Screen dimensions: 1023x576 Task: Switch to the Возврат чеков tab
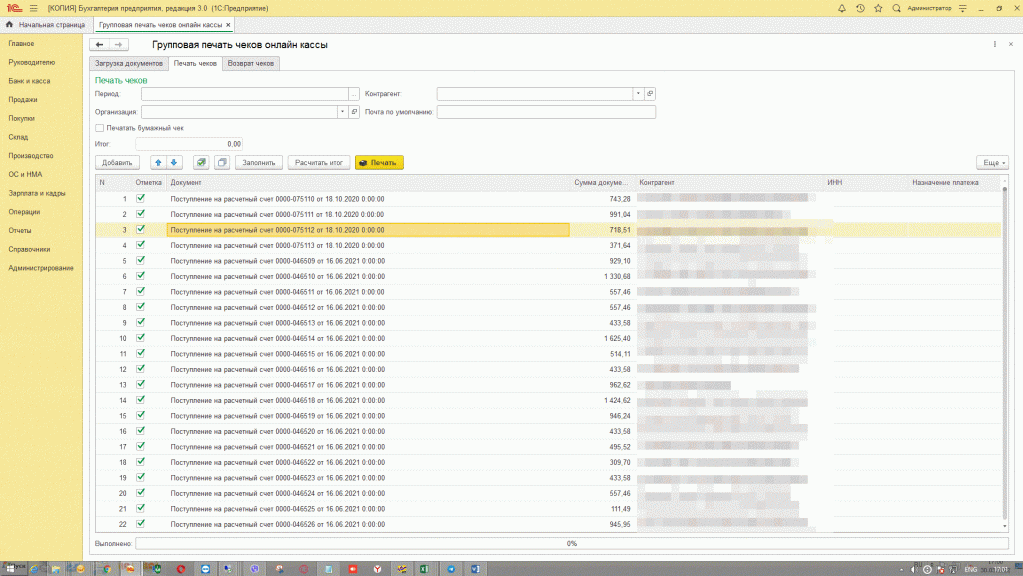(251, 63)
